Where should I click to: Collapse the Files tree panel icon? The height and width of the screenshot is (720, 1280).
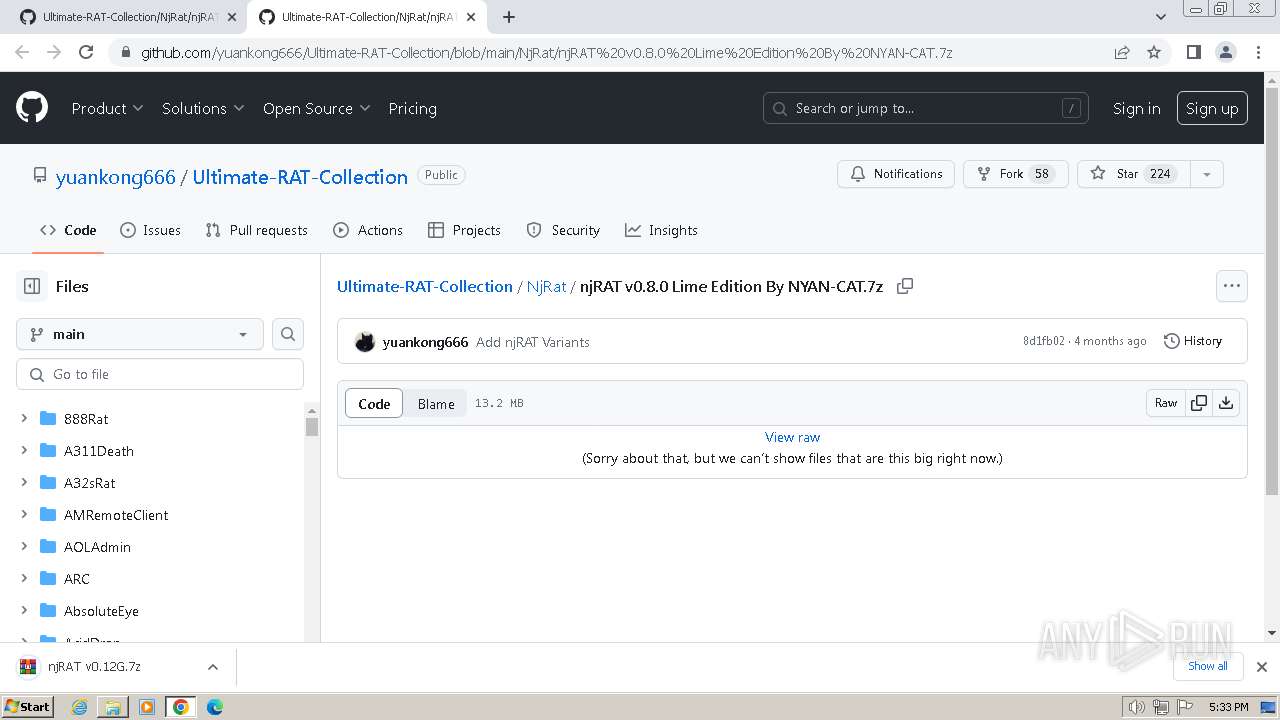tap(32, 286)
